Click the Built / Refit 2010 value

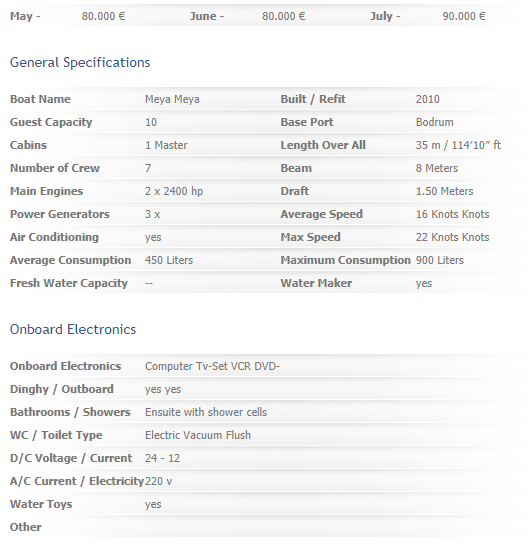pos(427,99)
